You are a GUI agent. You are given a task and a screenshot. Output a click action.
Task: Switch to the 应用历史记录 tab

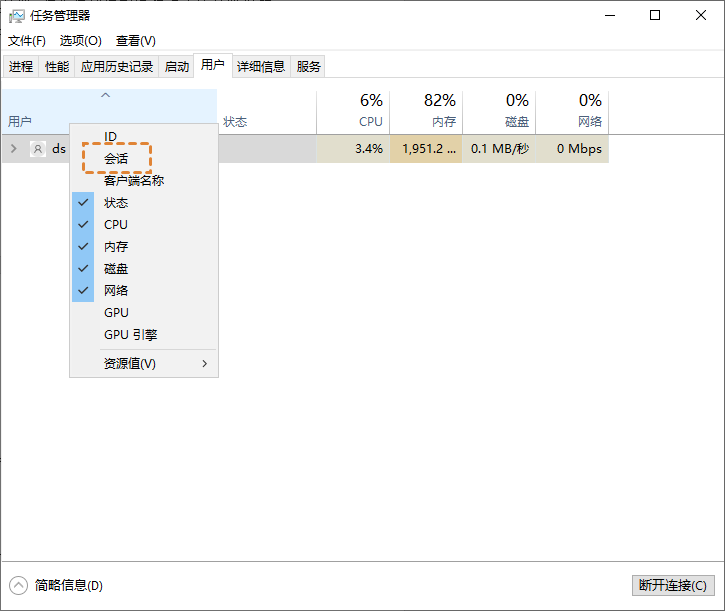click(x=117, y=67)
